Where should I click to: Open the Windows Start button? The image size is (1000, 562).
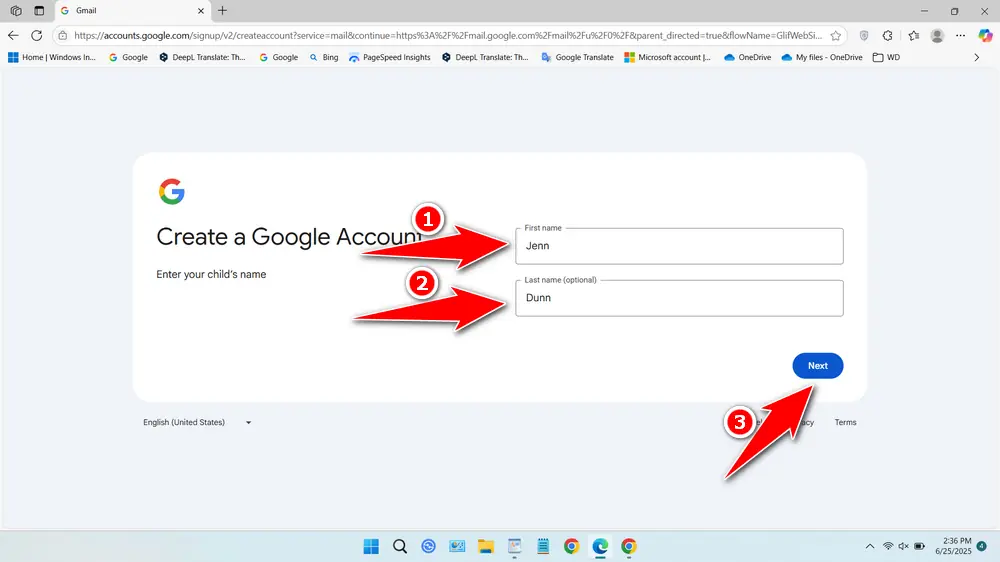pos(371,547)
